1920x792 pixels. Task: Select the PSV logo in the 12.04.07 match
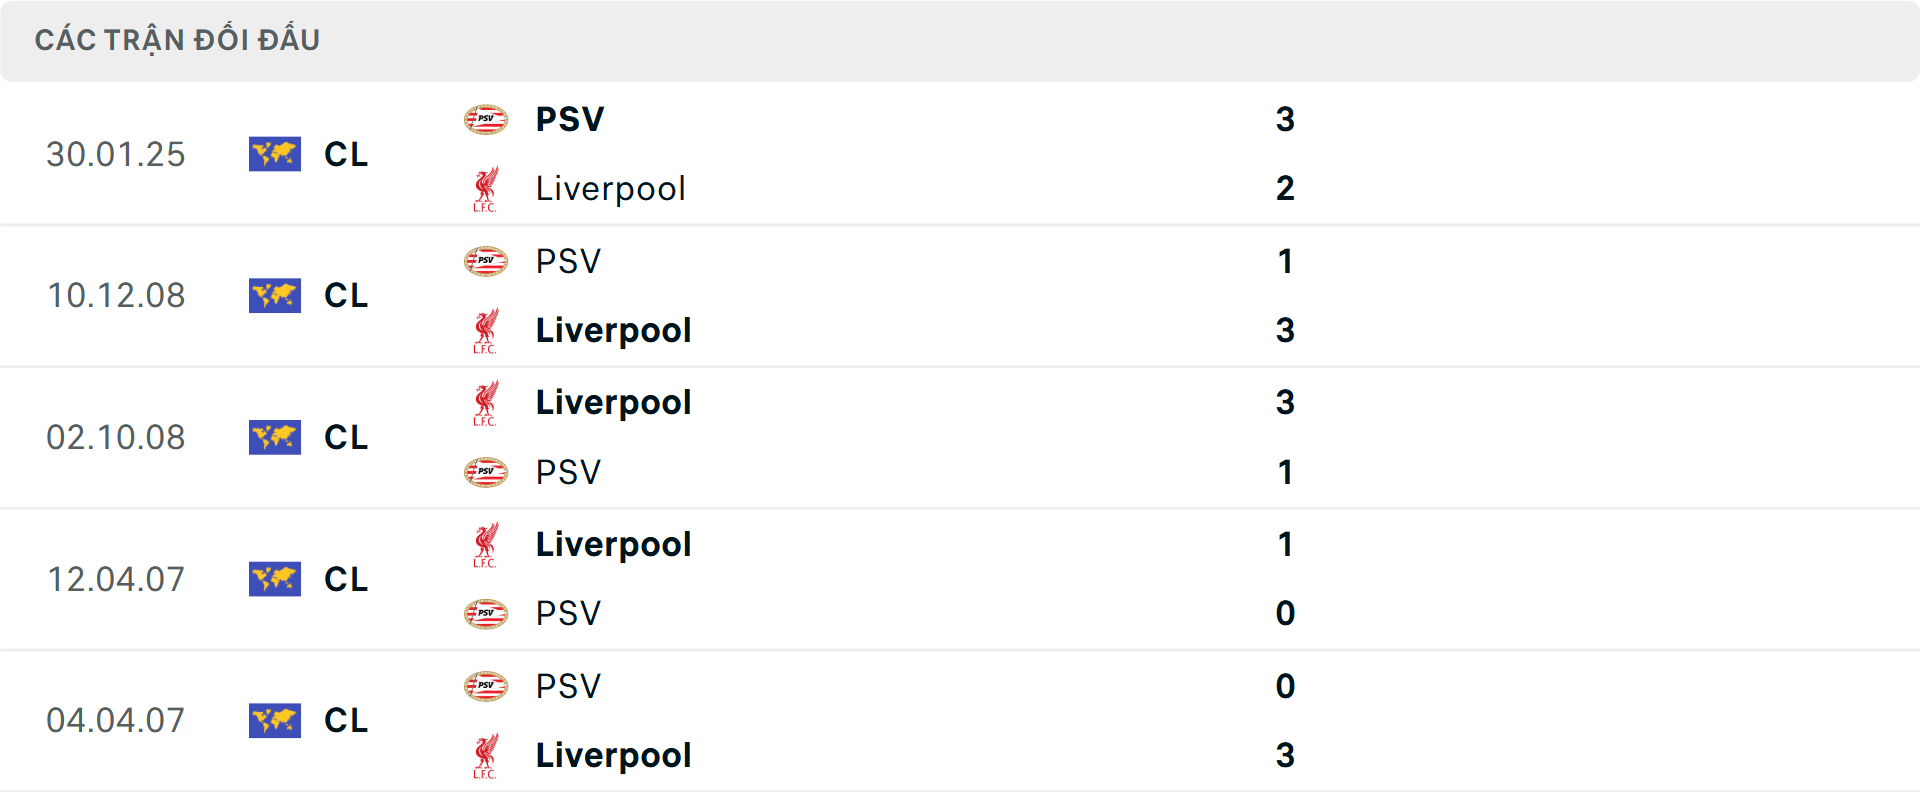487,613
